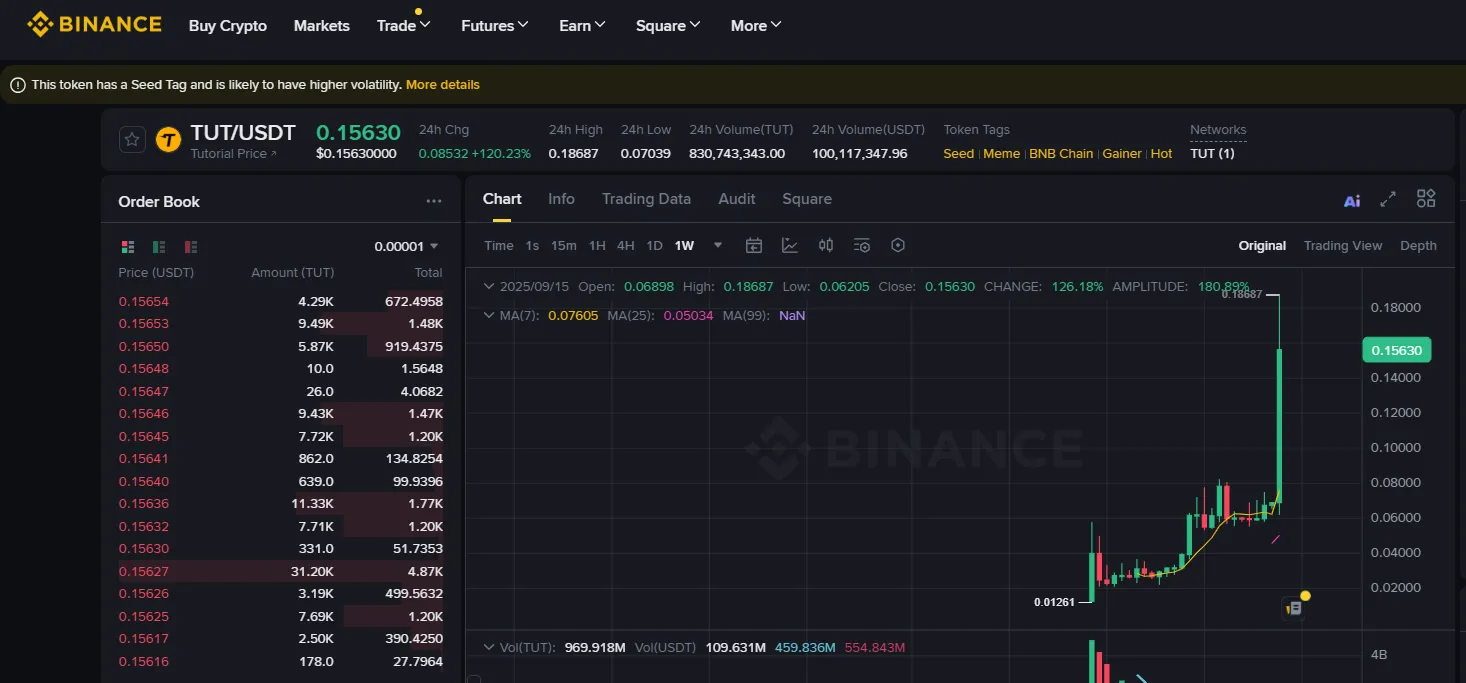The width and height of the screenshot is (1466, 683).
Task: Click the 0.15630 current price label on axis
Action: 1397,350
